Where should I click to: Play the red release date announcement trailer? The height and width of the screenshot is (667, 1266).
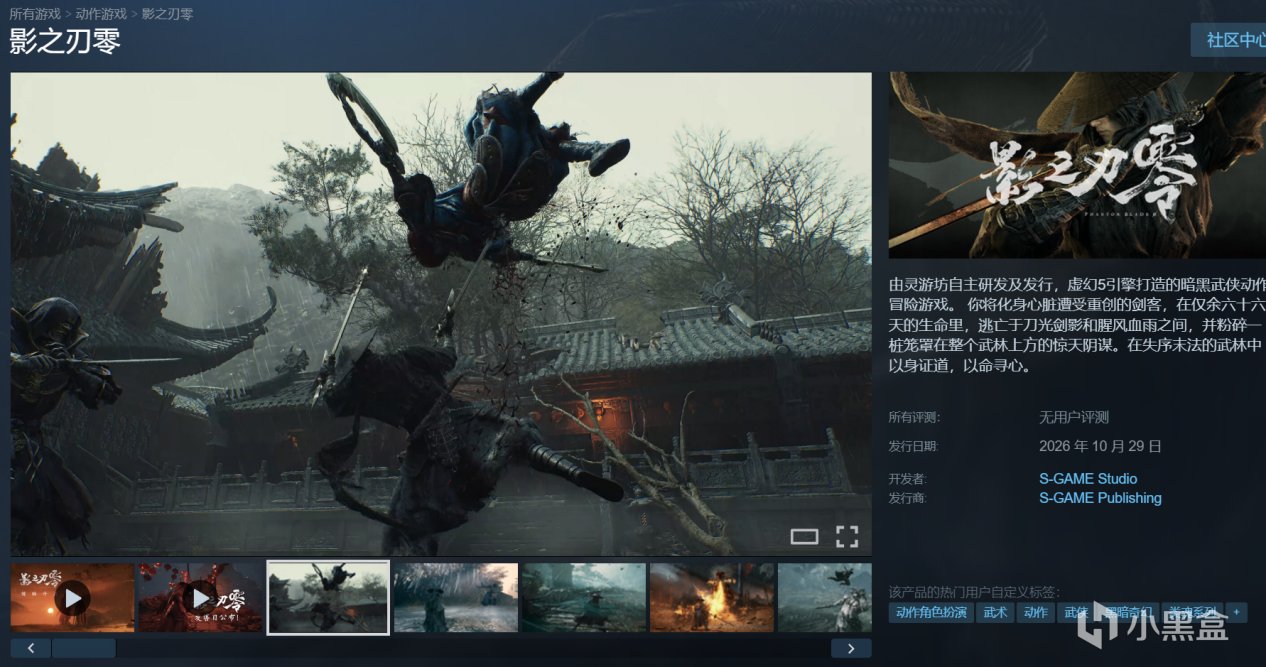[200, 597]
